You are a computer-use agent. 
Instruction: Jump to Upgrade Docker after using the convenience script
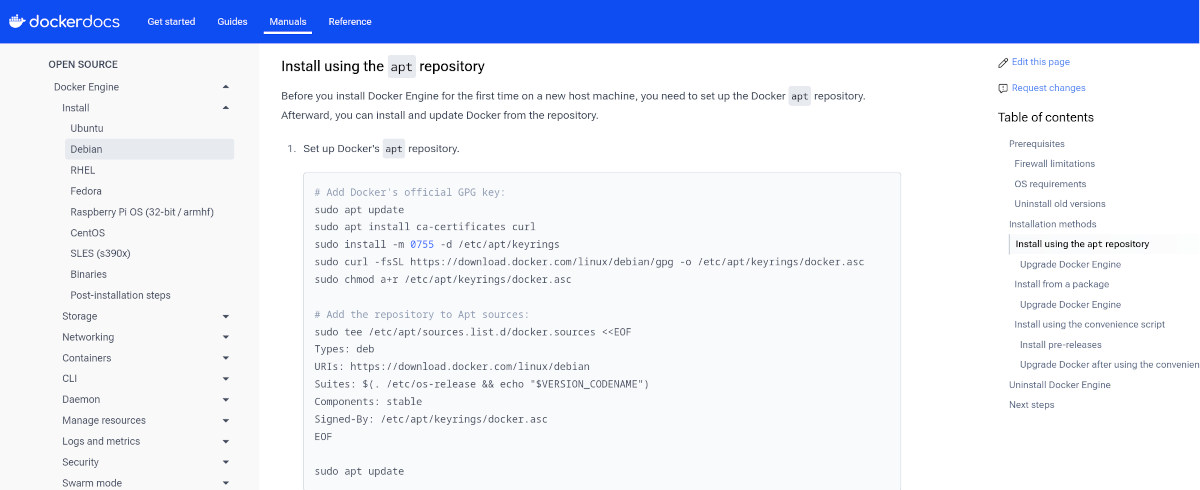coord(1109,364)
